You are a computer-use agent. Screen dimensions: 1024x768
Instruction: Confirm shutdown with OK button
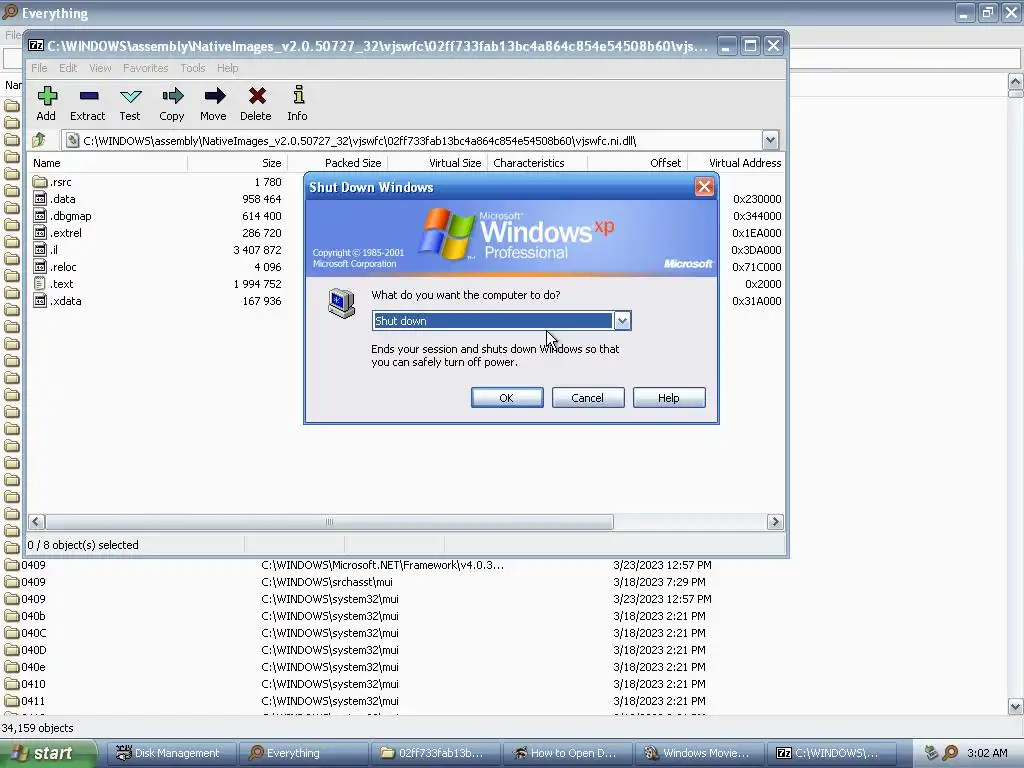click(x=507, y=398)
